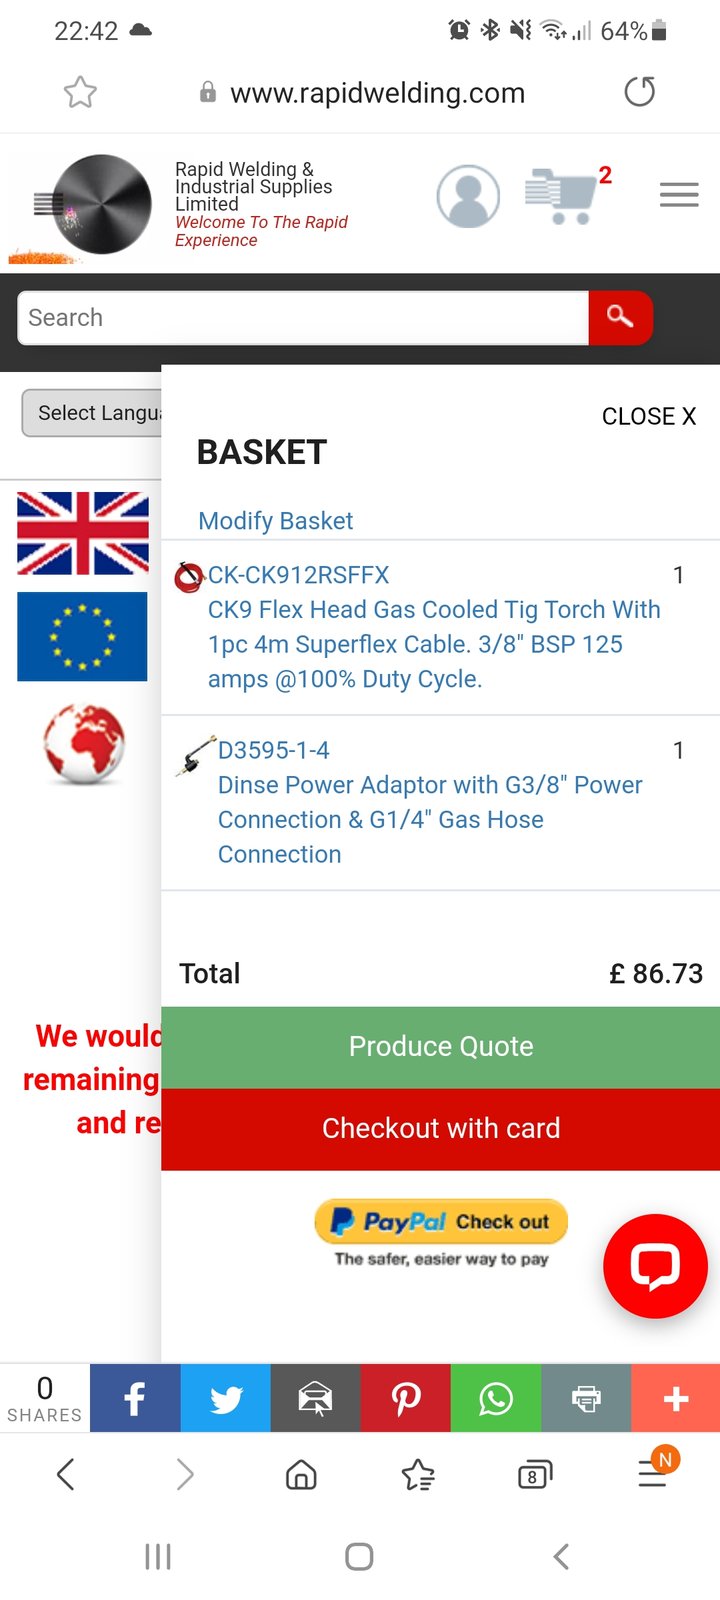
Task: Open the hamburger menu in header
Action: click(x=679, y=195)
